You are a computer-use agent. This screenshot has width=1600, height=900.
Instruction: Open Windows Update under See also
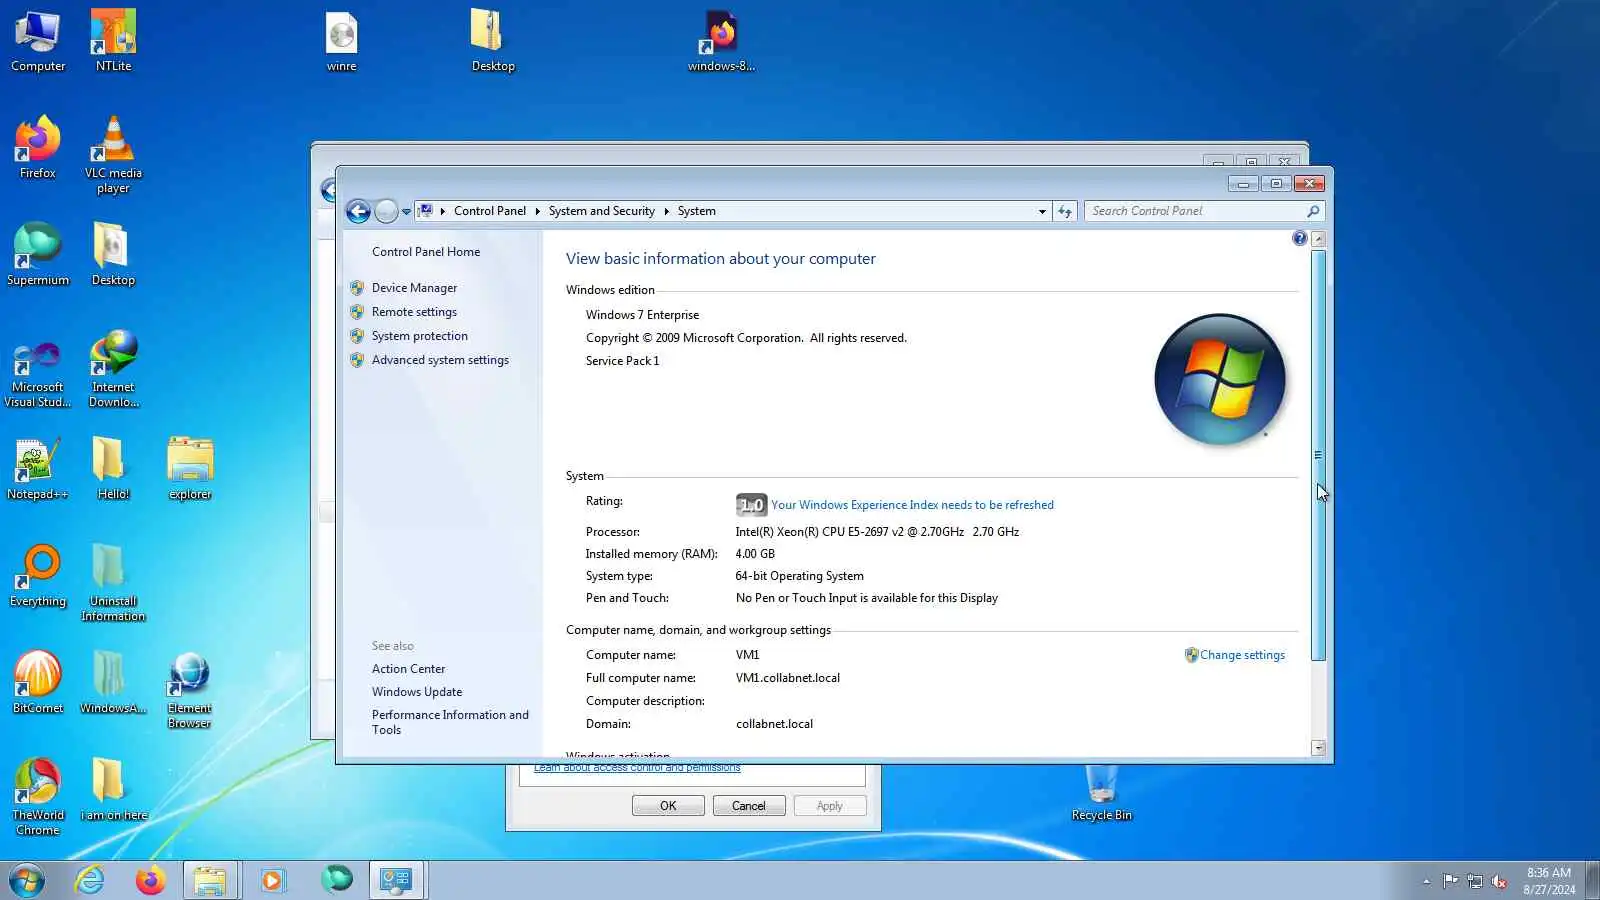pos(417,692)
